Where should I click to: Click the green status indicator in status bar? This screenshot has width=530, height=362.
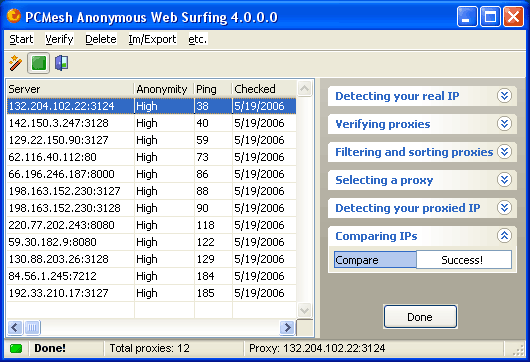point(16,348)
